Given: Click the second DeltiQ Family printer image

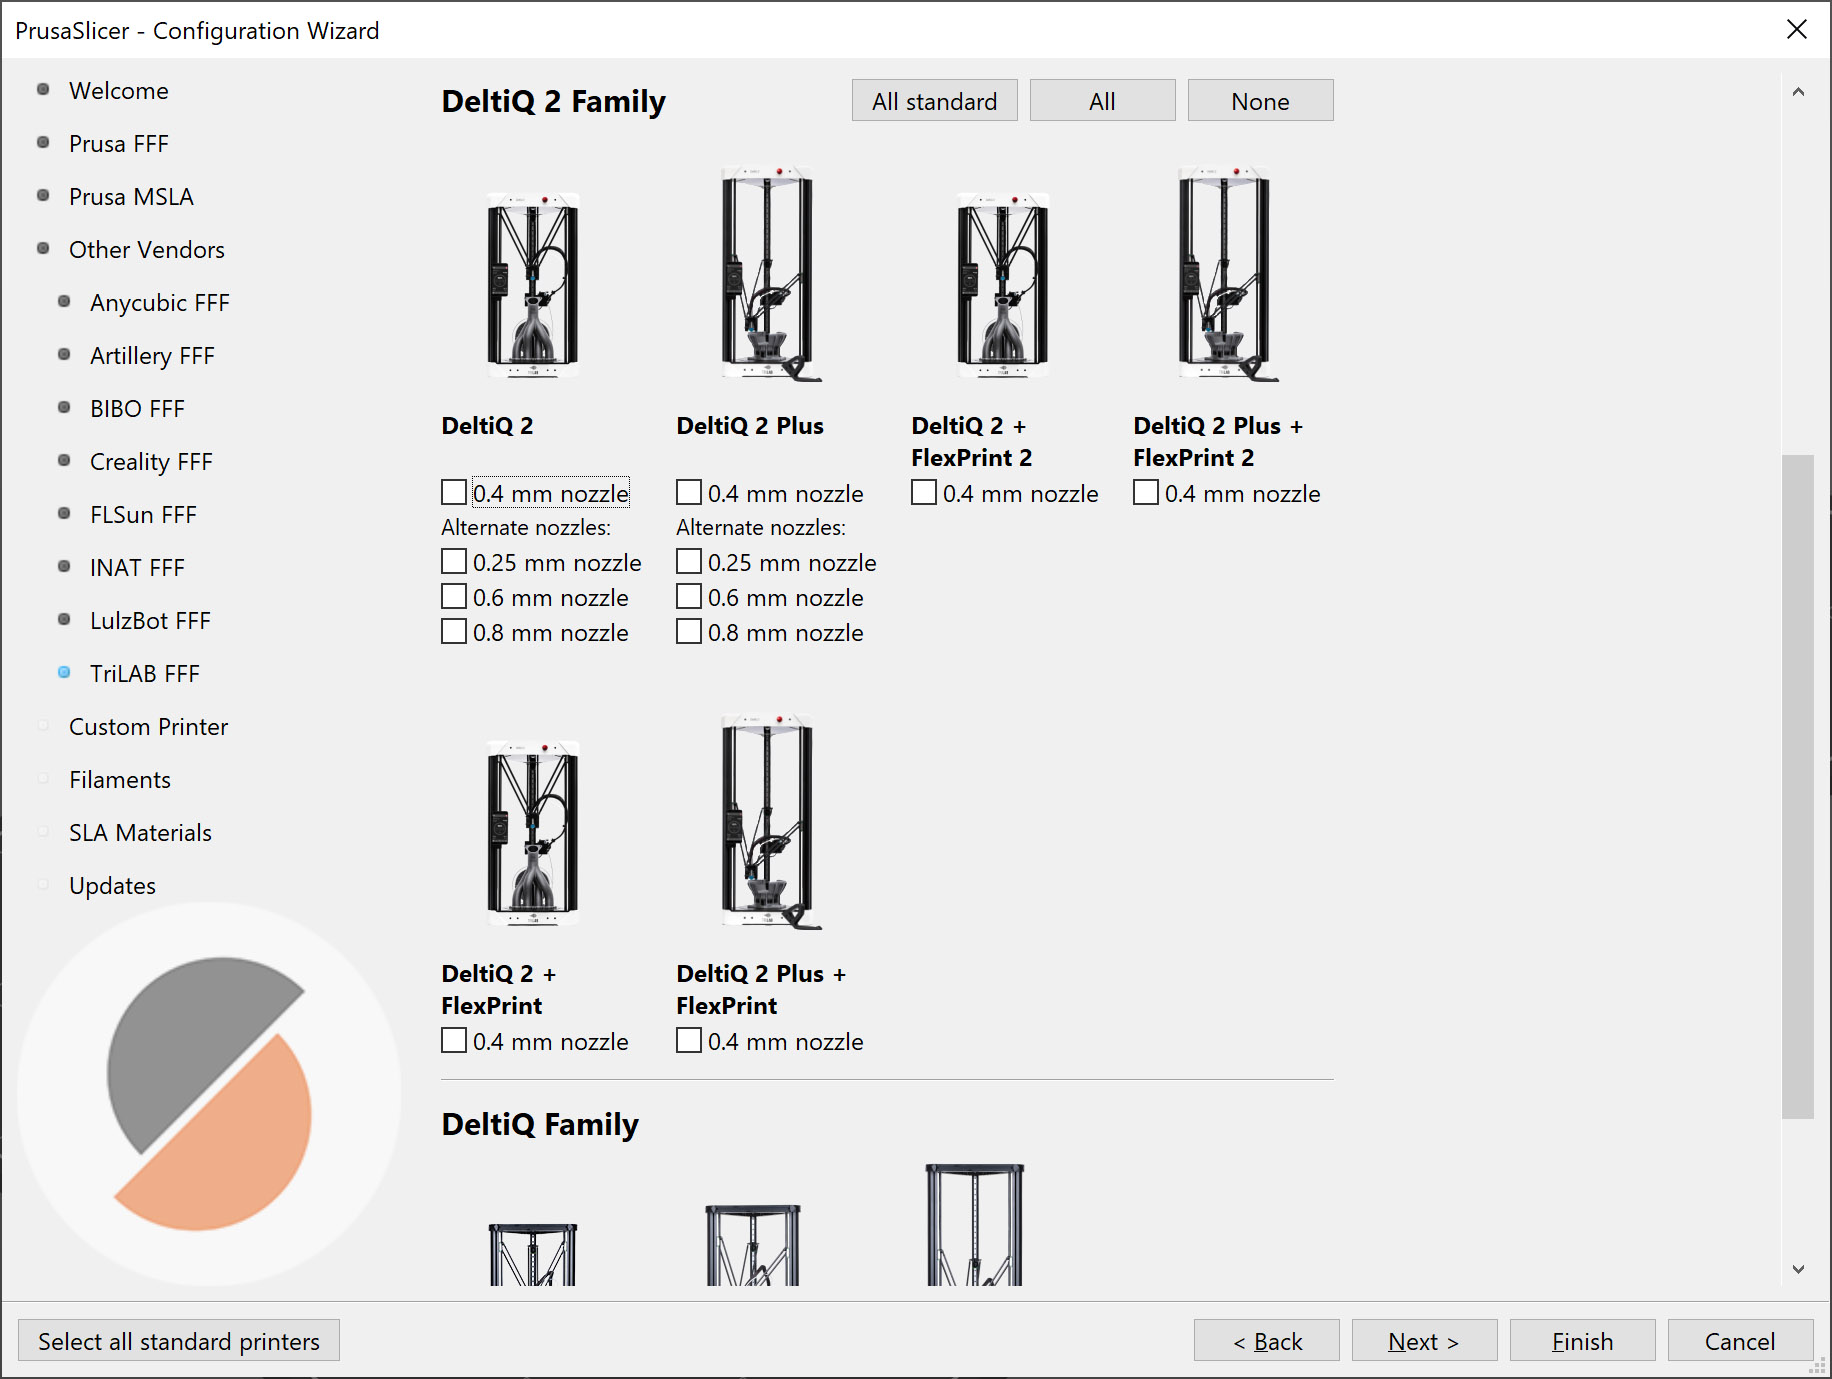Looking at the screenshot, I should (x=753, y=1245).
